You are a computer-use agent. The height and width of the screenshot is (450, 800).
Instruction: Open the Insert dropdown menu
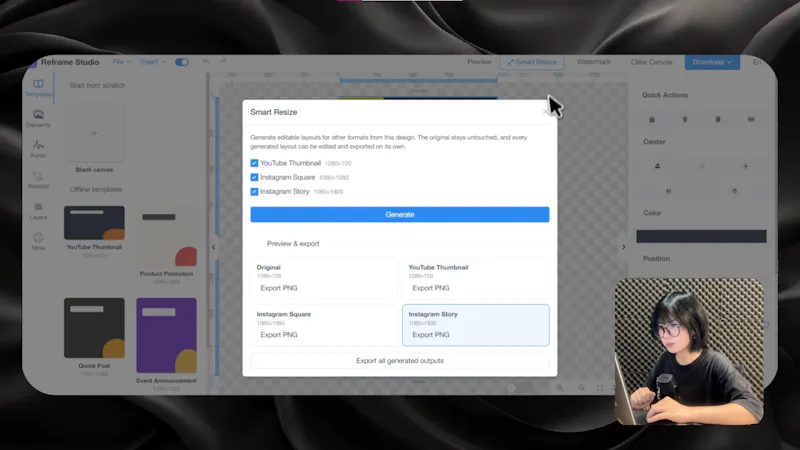(153, 62)
